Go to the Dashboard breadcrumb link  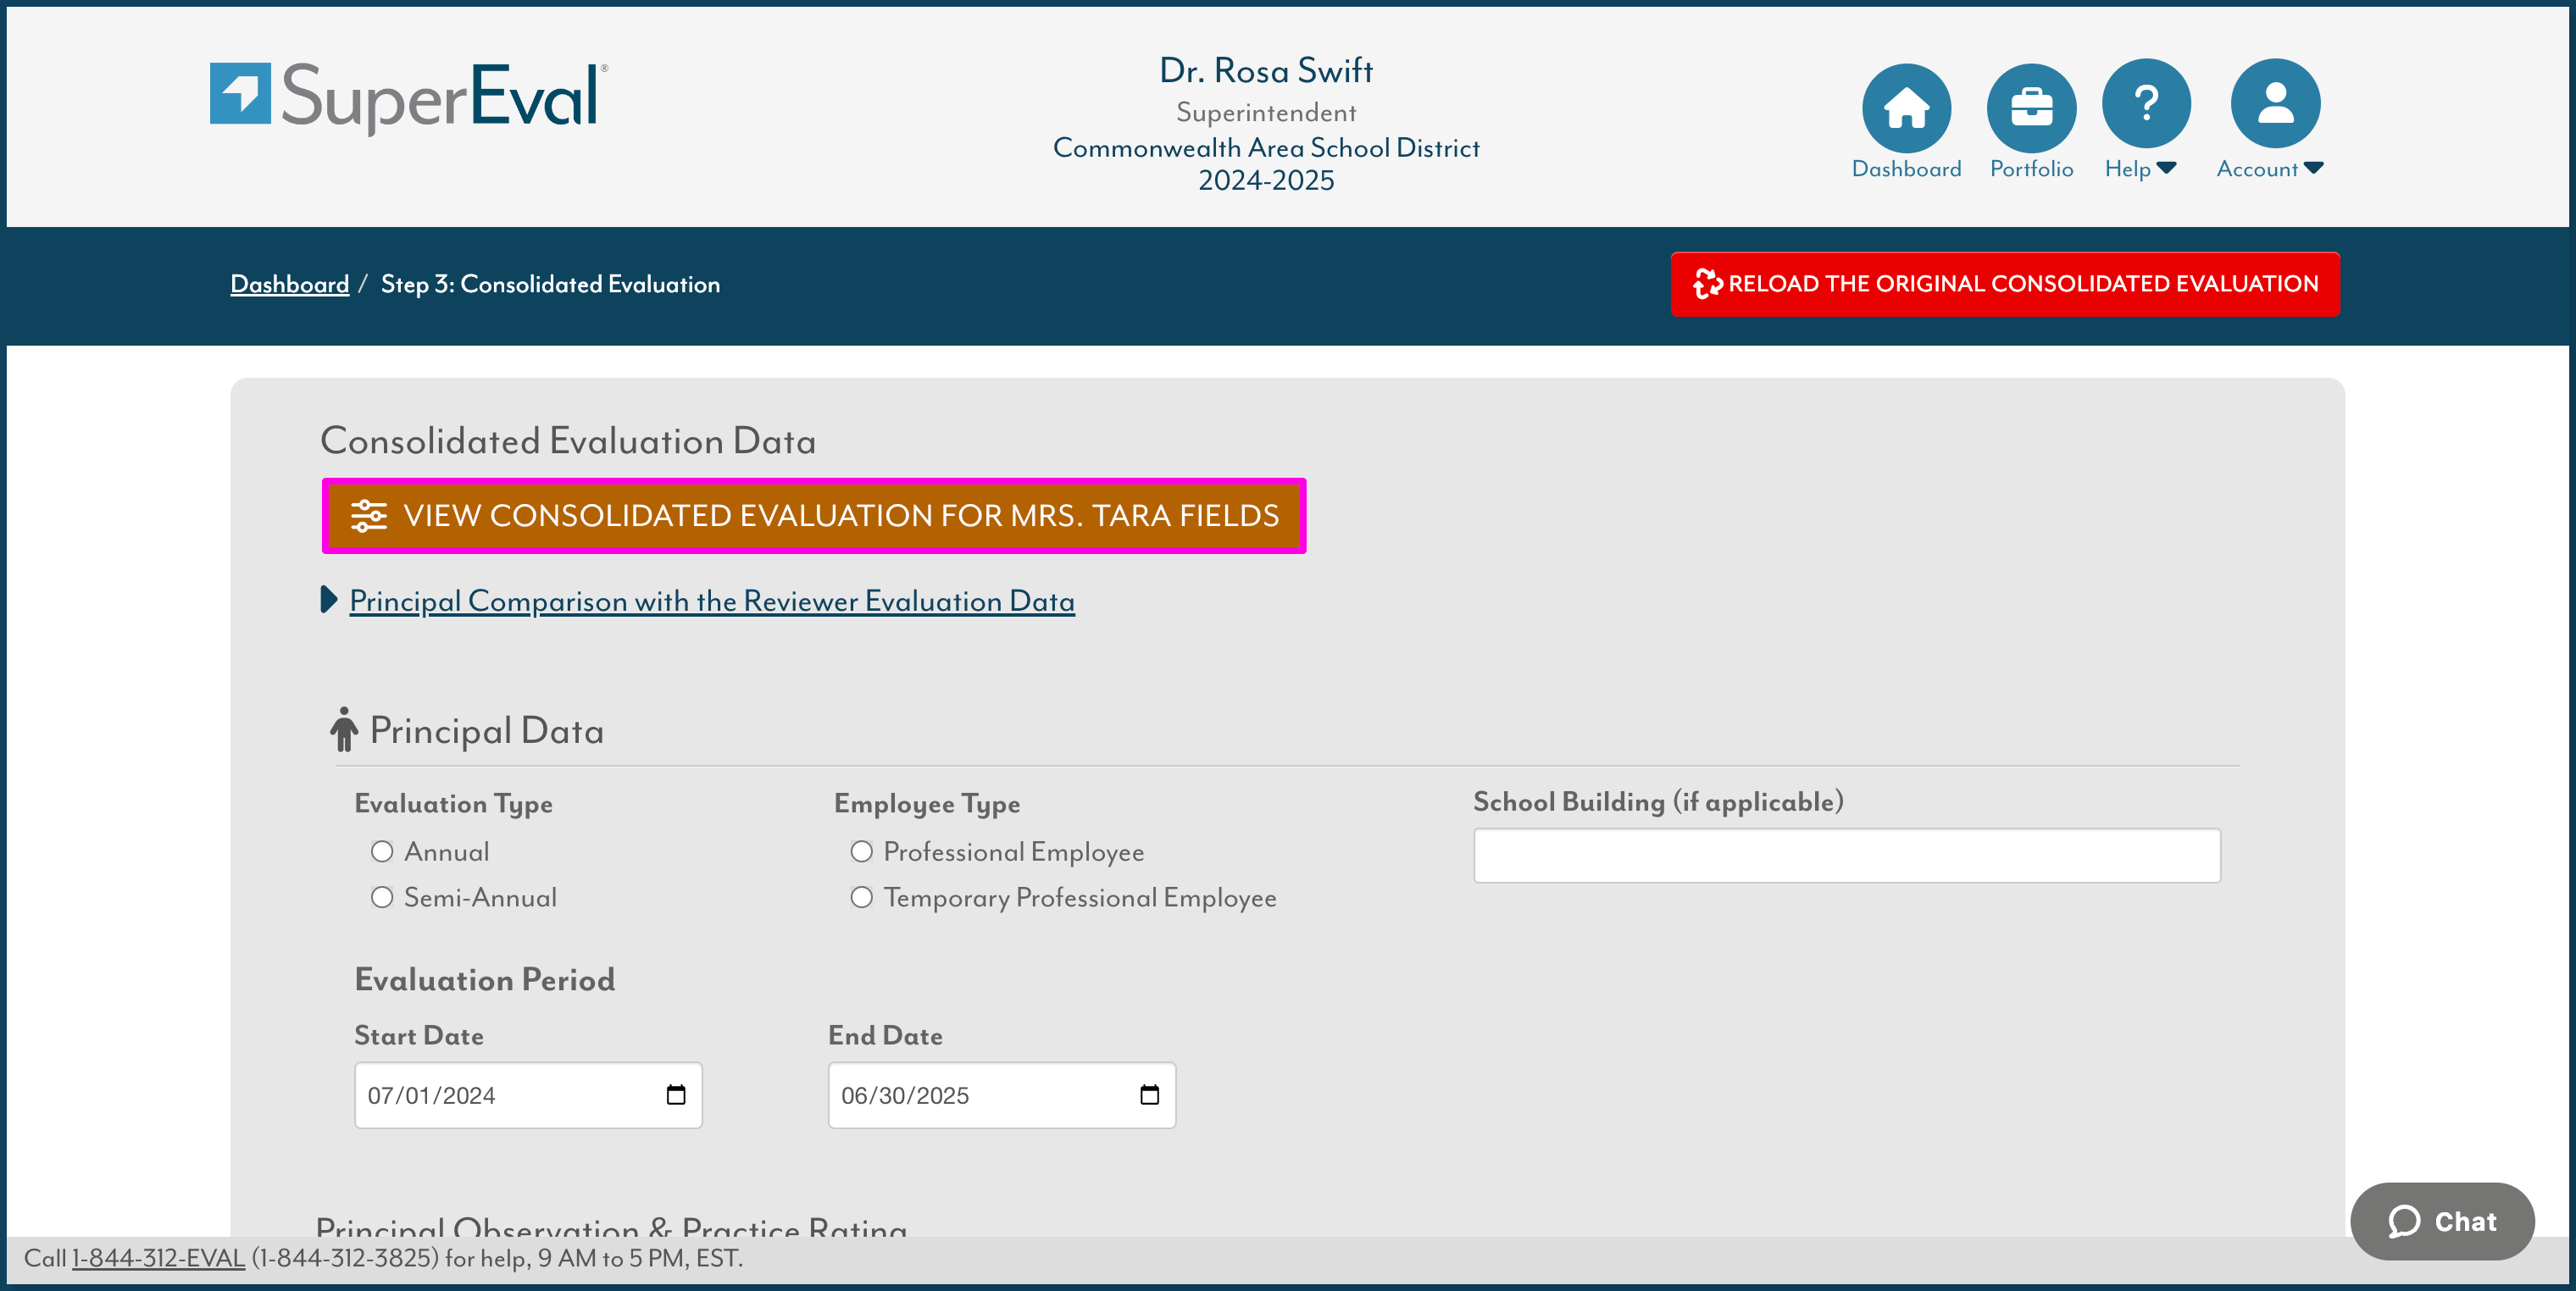(x=289, y=284)
